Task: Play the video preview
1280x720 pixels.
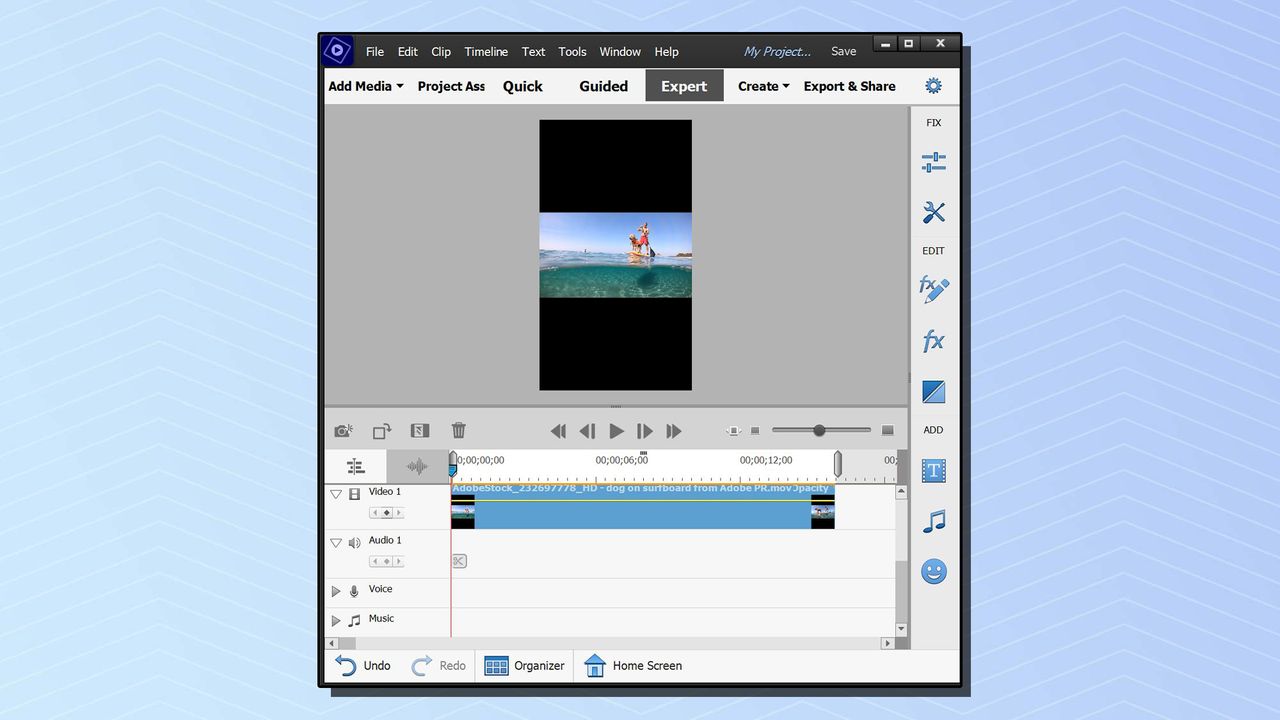Action: (616, 431)
